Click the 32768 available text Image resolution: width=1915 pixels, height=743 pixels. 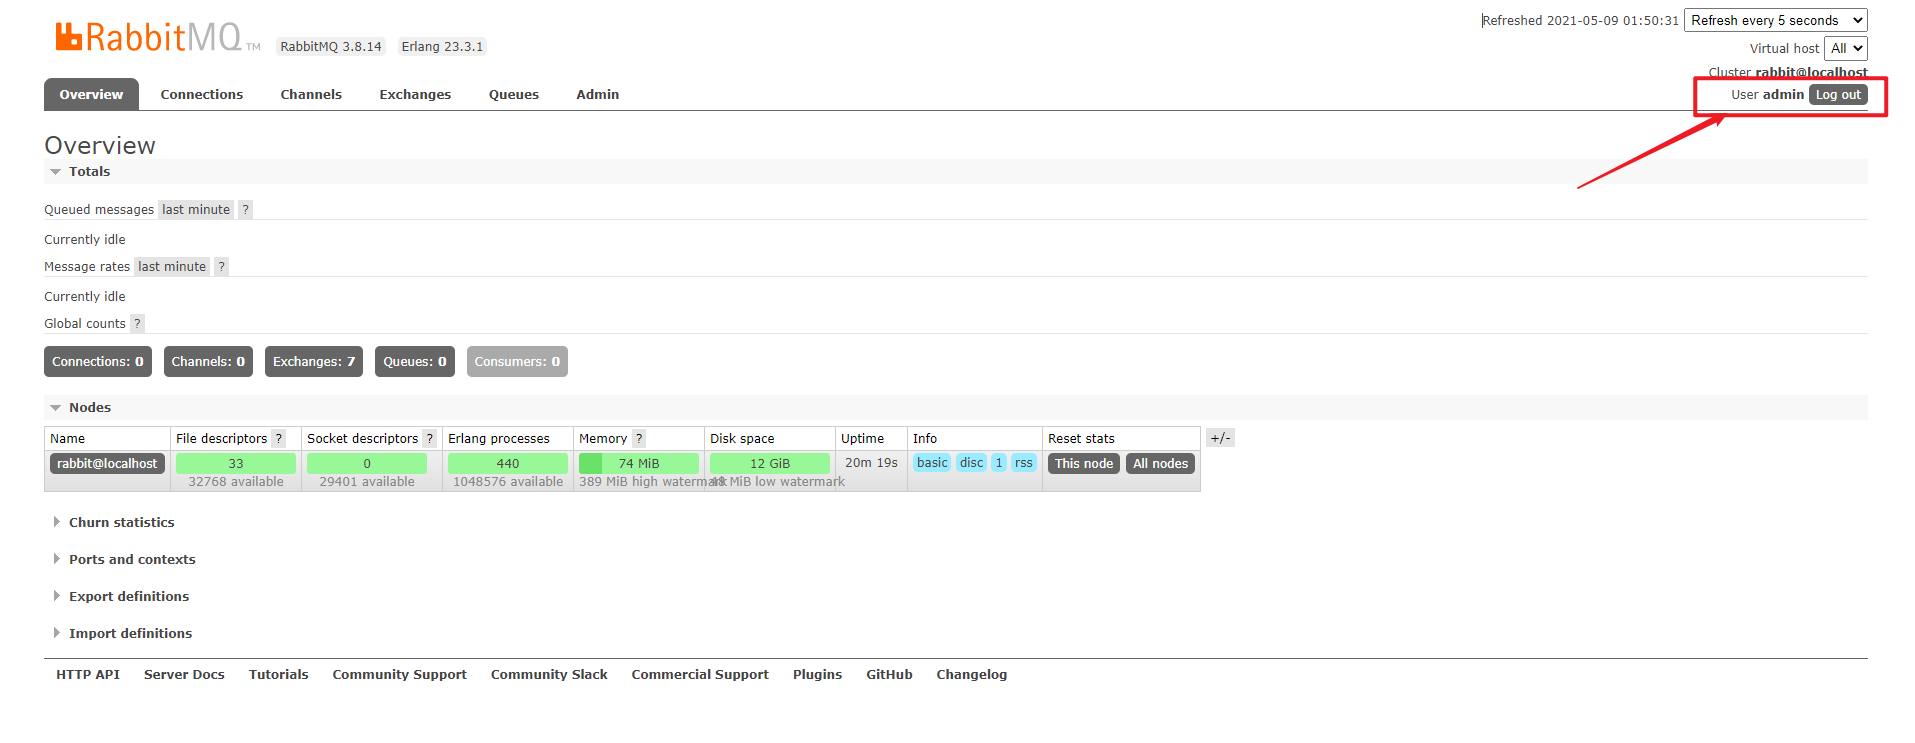point(236,481)
